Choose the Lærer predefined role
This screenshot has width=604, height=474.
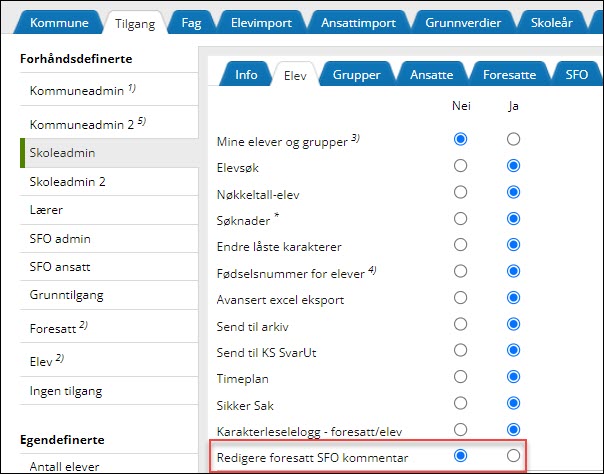(x=46, y=211)
